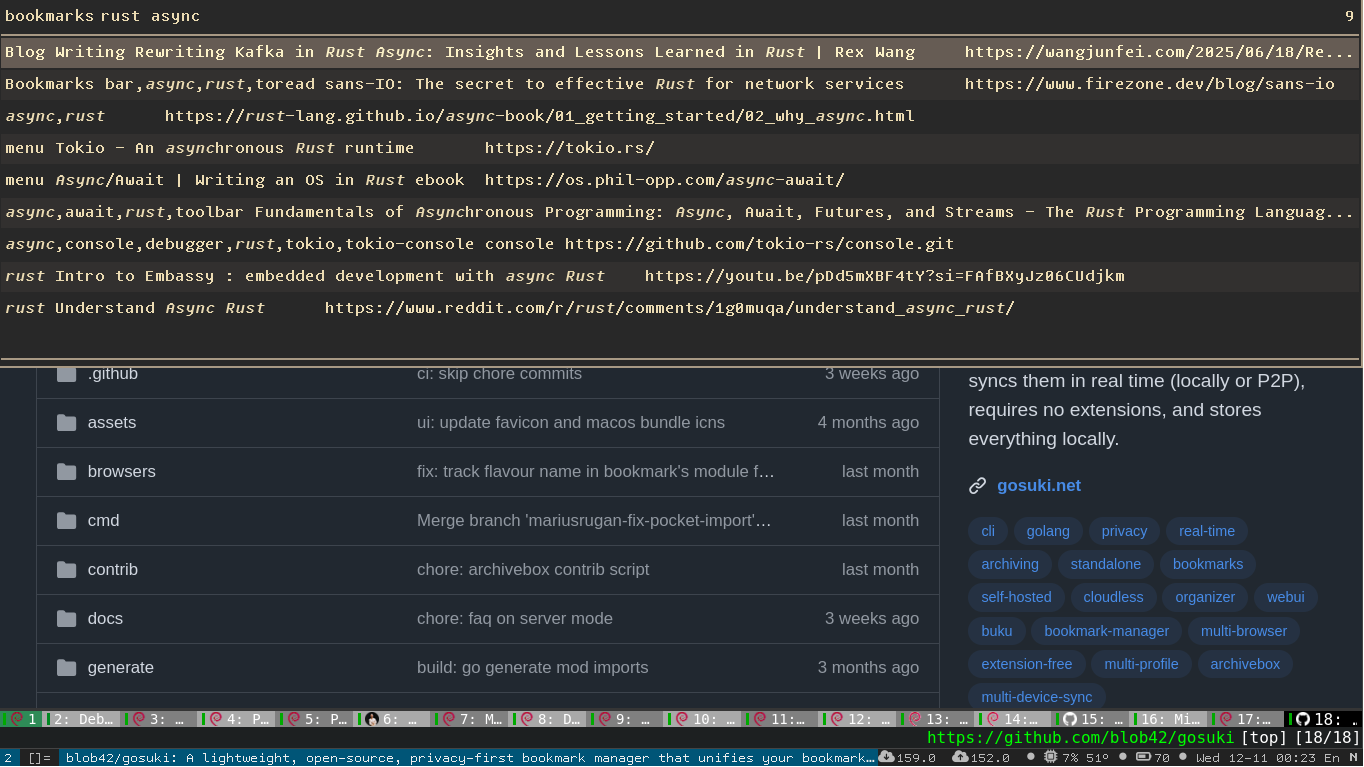Click the GitHub icon on tmux window 18
This screenshot has width=1364, height=767.
coord(1303,718)
